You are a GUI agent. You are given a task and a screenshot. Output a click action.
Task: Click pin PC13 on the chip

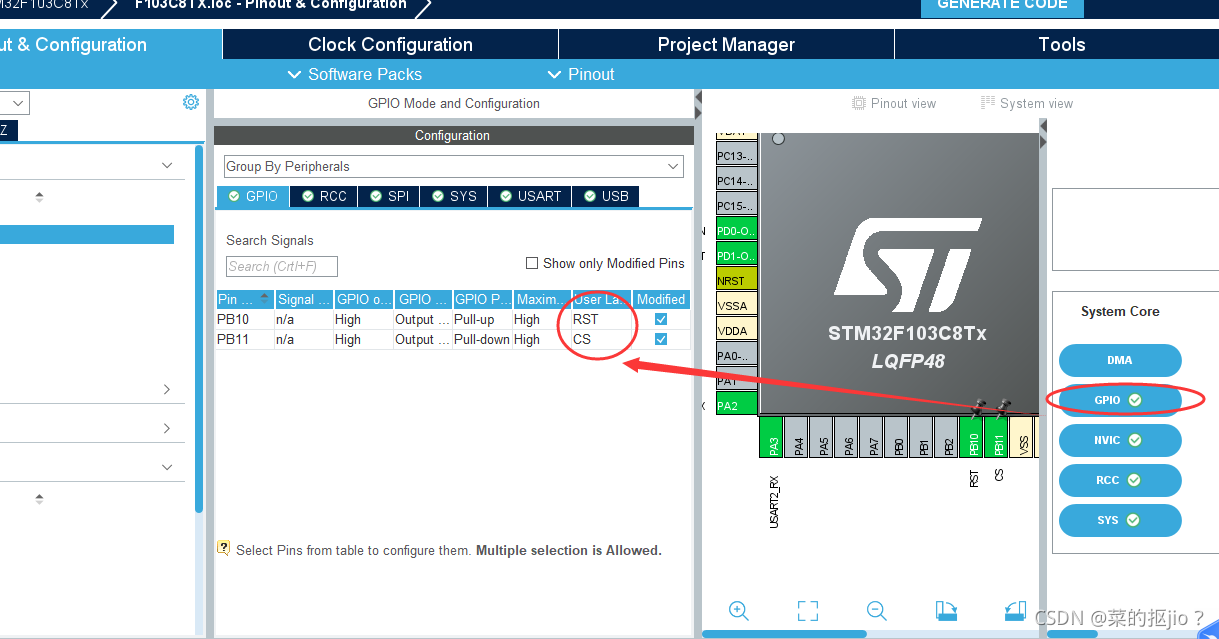(x=737, y=155)
